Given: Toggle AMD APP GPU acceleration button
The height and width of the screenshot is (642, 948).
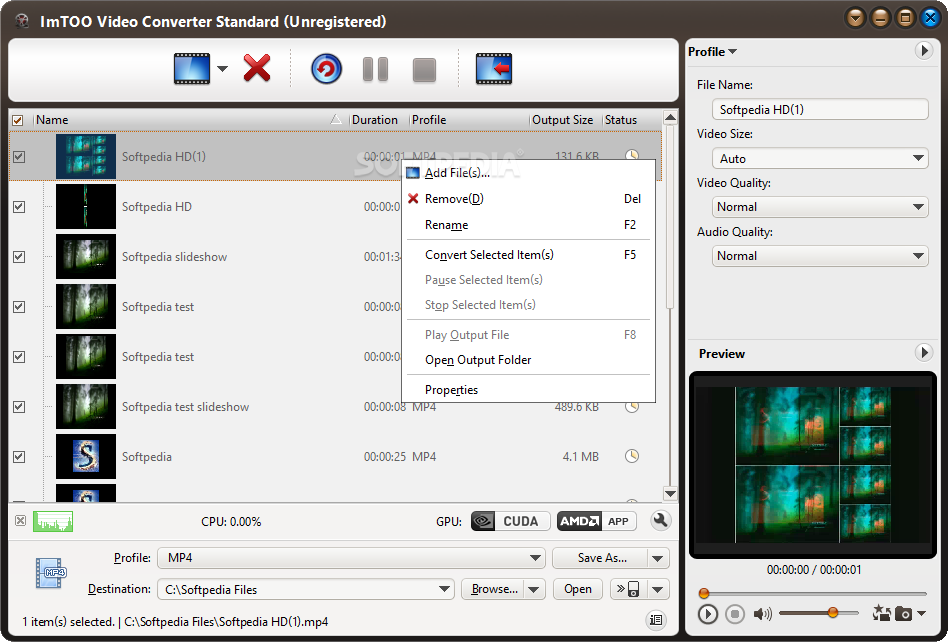Looking at the screenshot, I should (x=597, y=521).
